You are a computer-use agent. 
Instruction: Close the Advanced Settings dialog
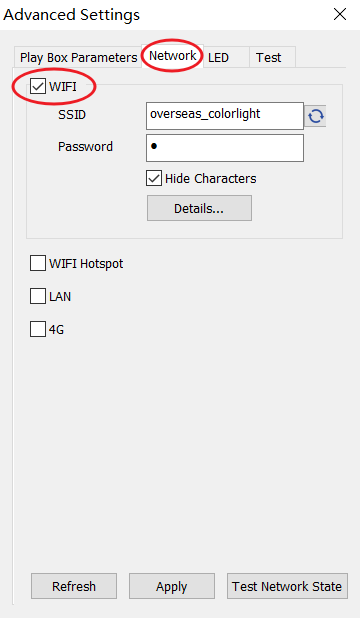pyautogui.click(x=339, y=15)
